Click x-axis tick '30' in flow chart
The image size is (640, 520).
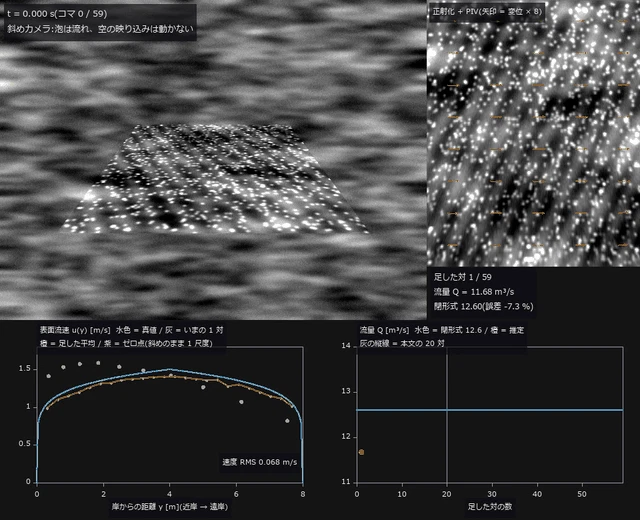(x=492, y=494)
